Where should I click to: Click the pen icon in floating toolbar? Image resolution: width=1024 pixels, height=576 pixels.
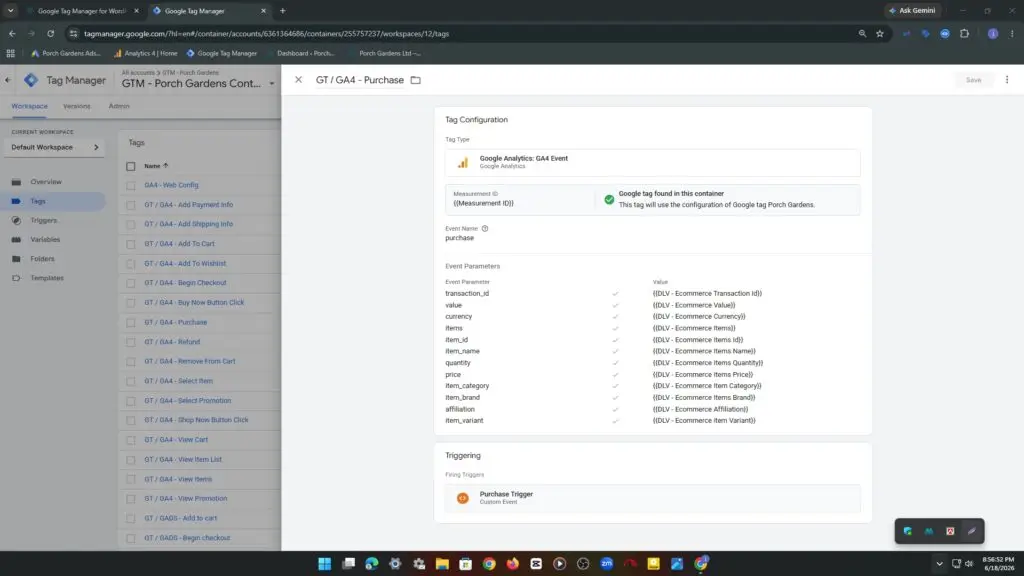pos(972,531)
